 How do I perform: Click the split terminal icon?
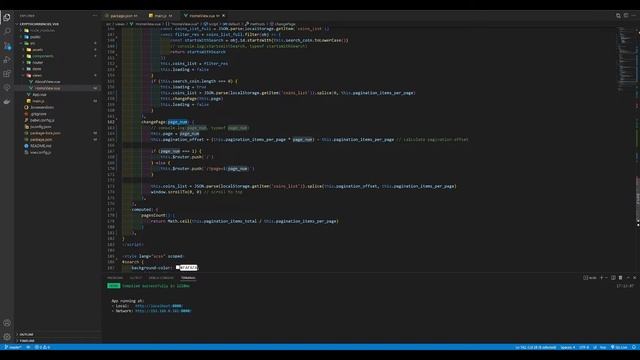point(613,278)
